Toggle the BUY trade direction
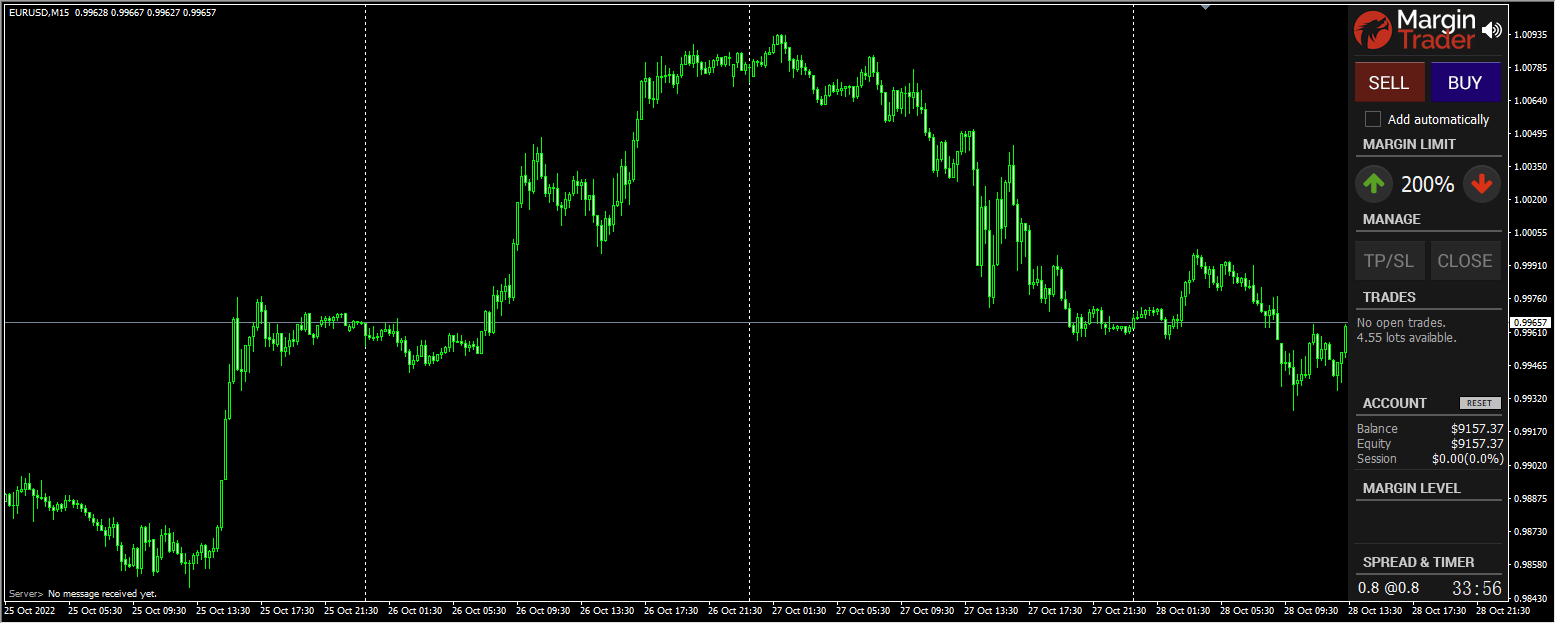 point(1466,82)
